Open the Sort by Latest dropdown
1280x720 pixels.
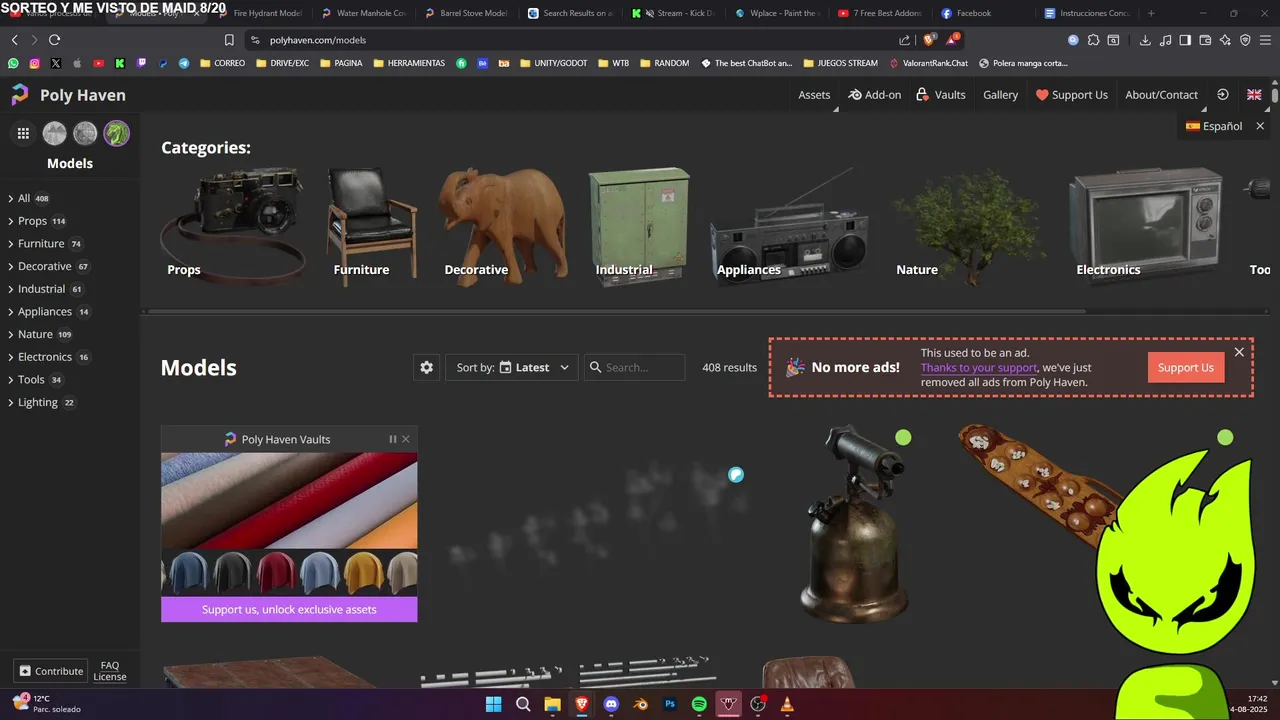pos(511,367)
